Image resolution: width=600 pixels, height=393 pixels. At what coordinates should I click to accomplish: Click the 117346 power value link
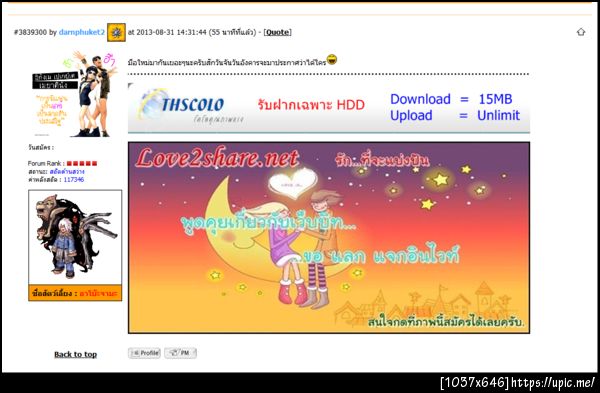(x=74, y=179)
